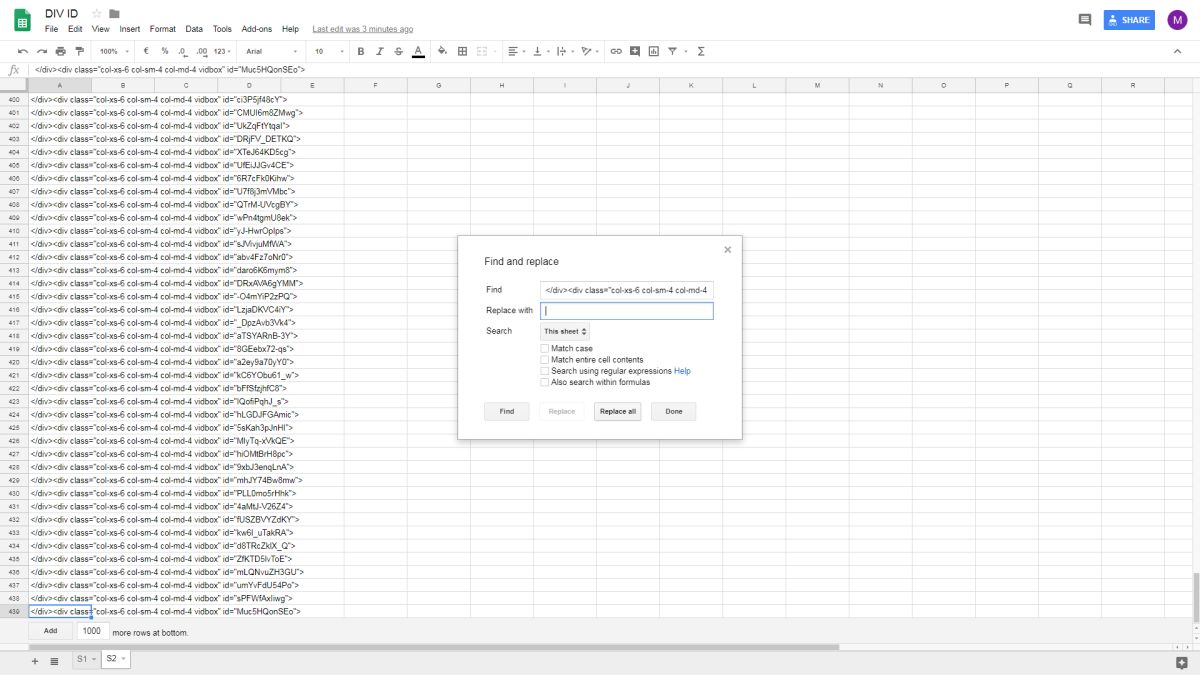Open the Arial font dropdown
1200x675 pixels.
tap(271, 51)
